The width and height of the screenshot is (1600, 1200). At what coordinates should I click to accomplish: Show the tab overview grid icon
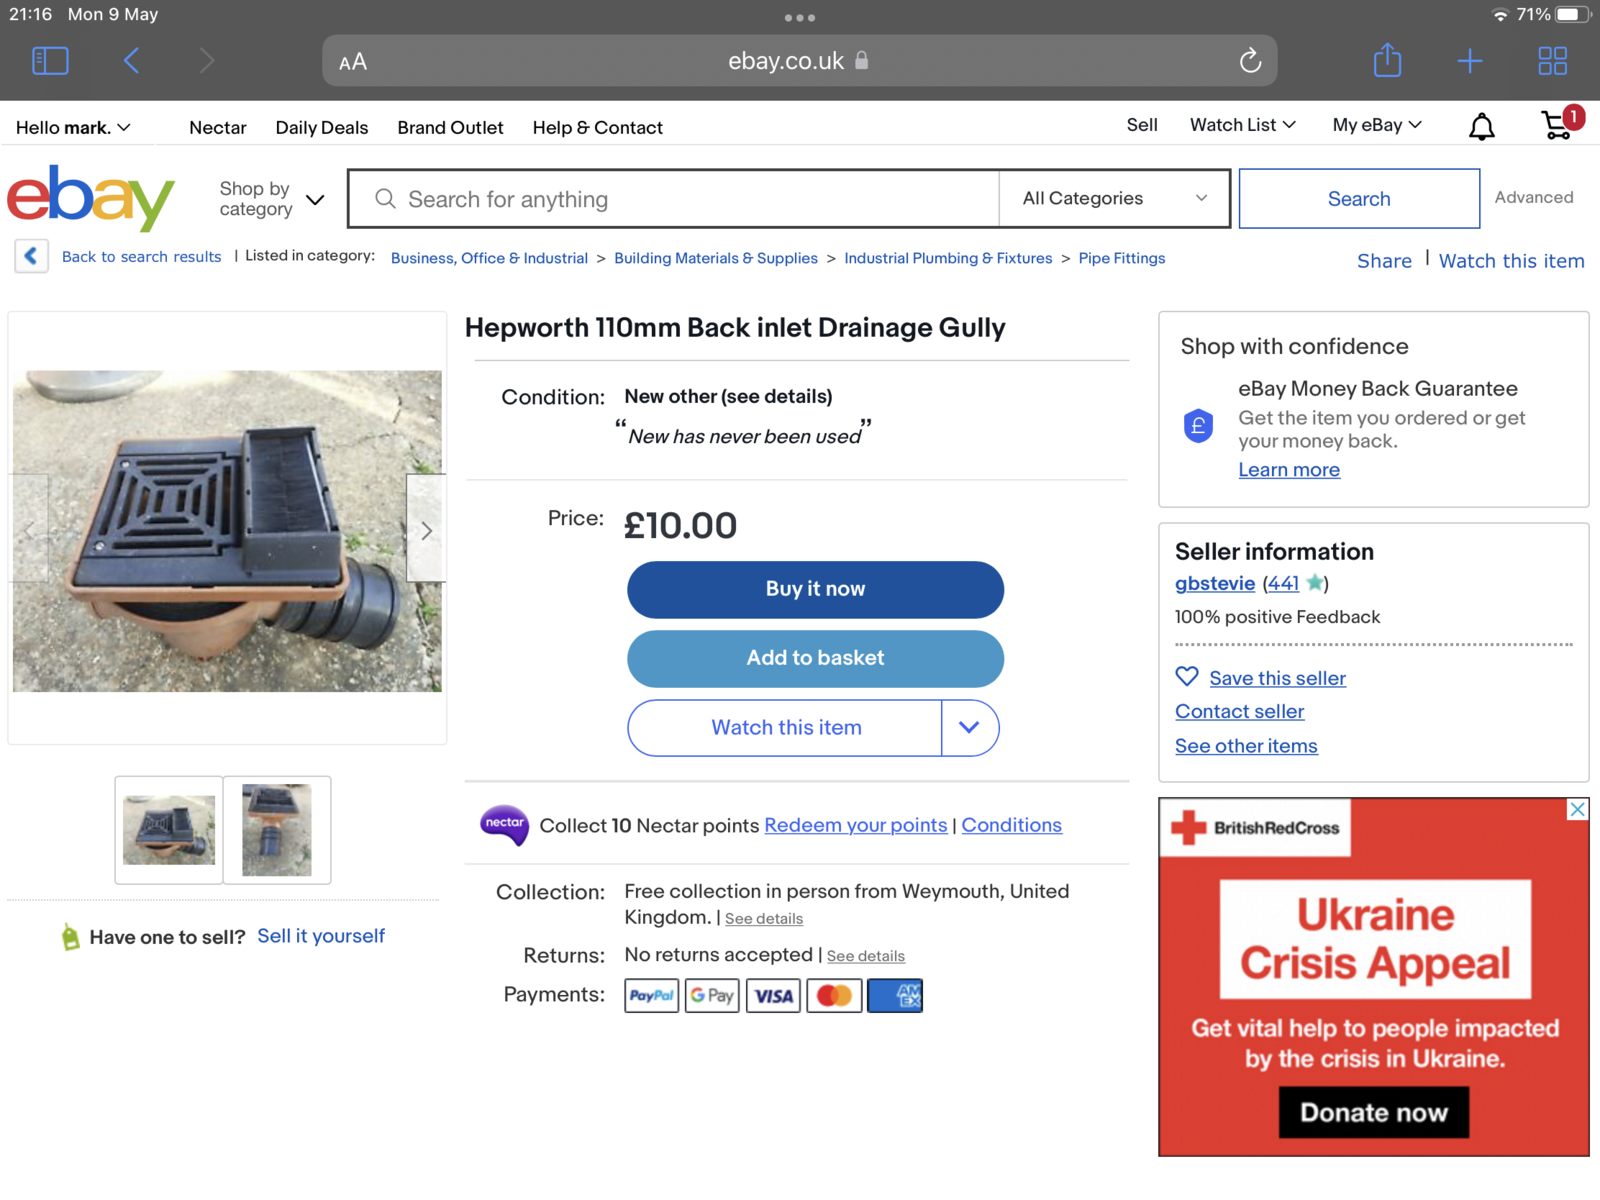(x=1552, y=61)
